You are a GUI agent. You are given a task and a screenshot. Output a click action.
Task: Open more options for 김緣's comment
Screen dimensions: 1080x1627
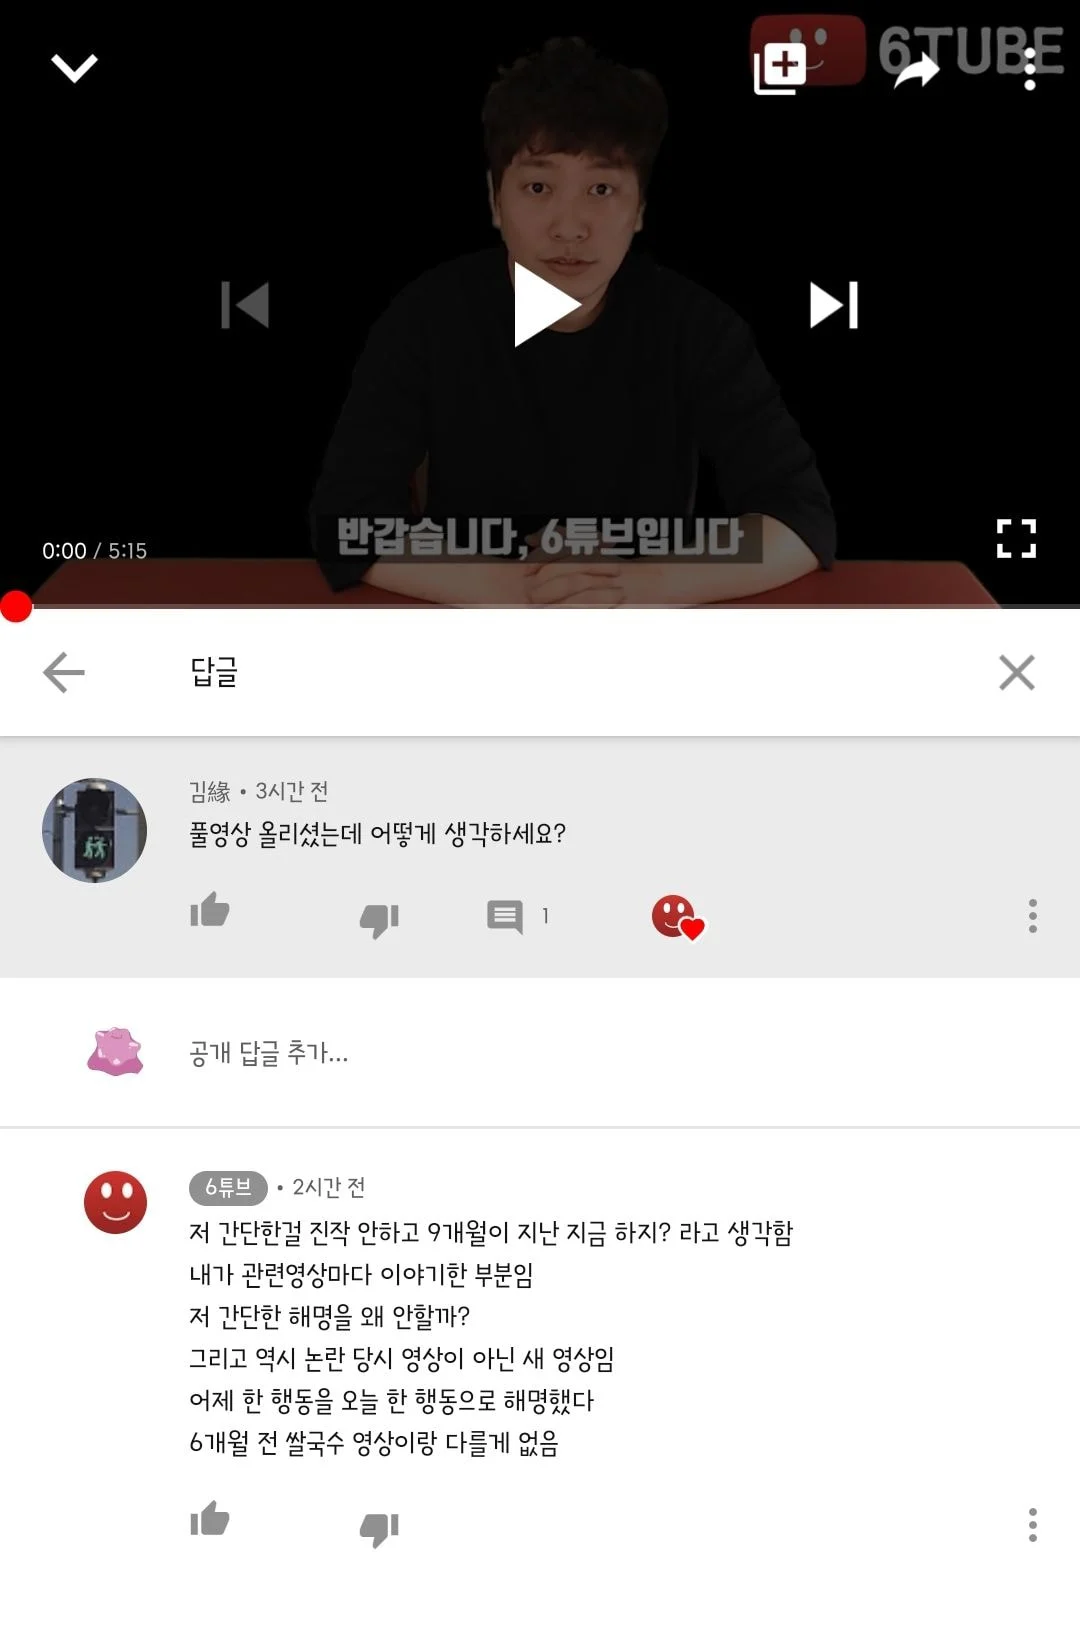(x=1032, y=916)
